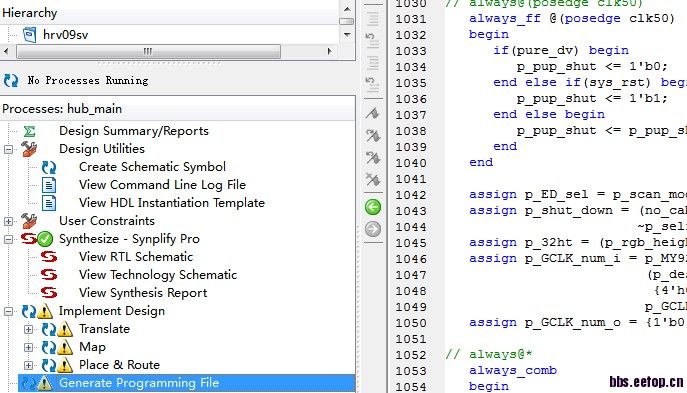Viewport: 687px width, 393px height.
Task: Click the Hierarchy horizontal scrollbar thumb
Action: click(148, 51)
